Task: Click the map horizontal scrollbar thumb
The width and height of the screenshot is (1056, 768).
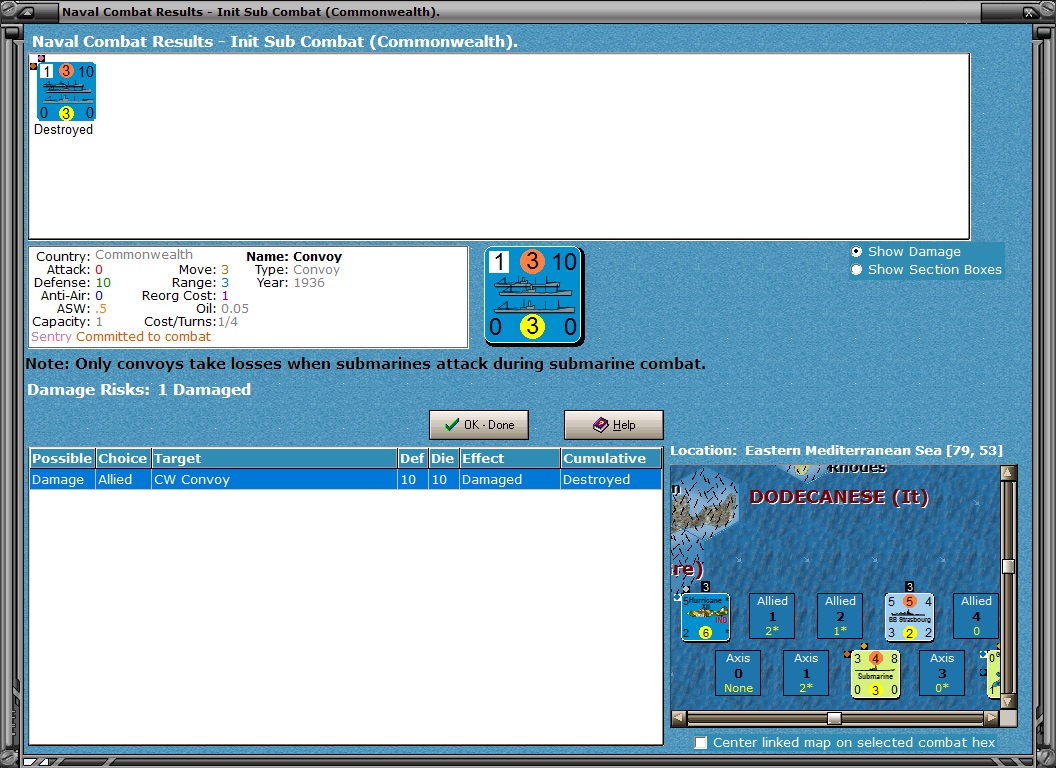Action: [834, 718]
